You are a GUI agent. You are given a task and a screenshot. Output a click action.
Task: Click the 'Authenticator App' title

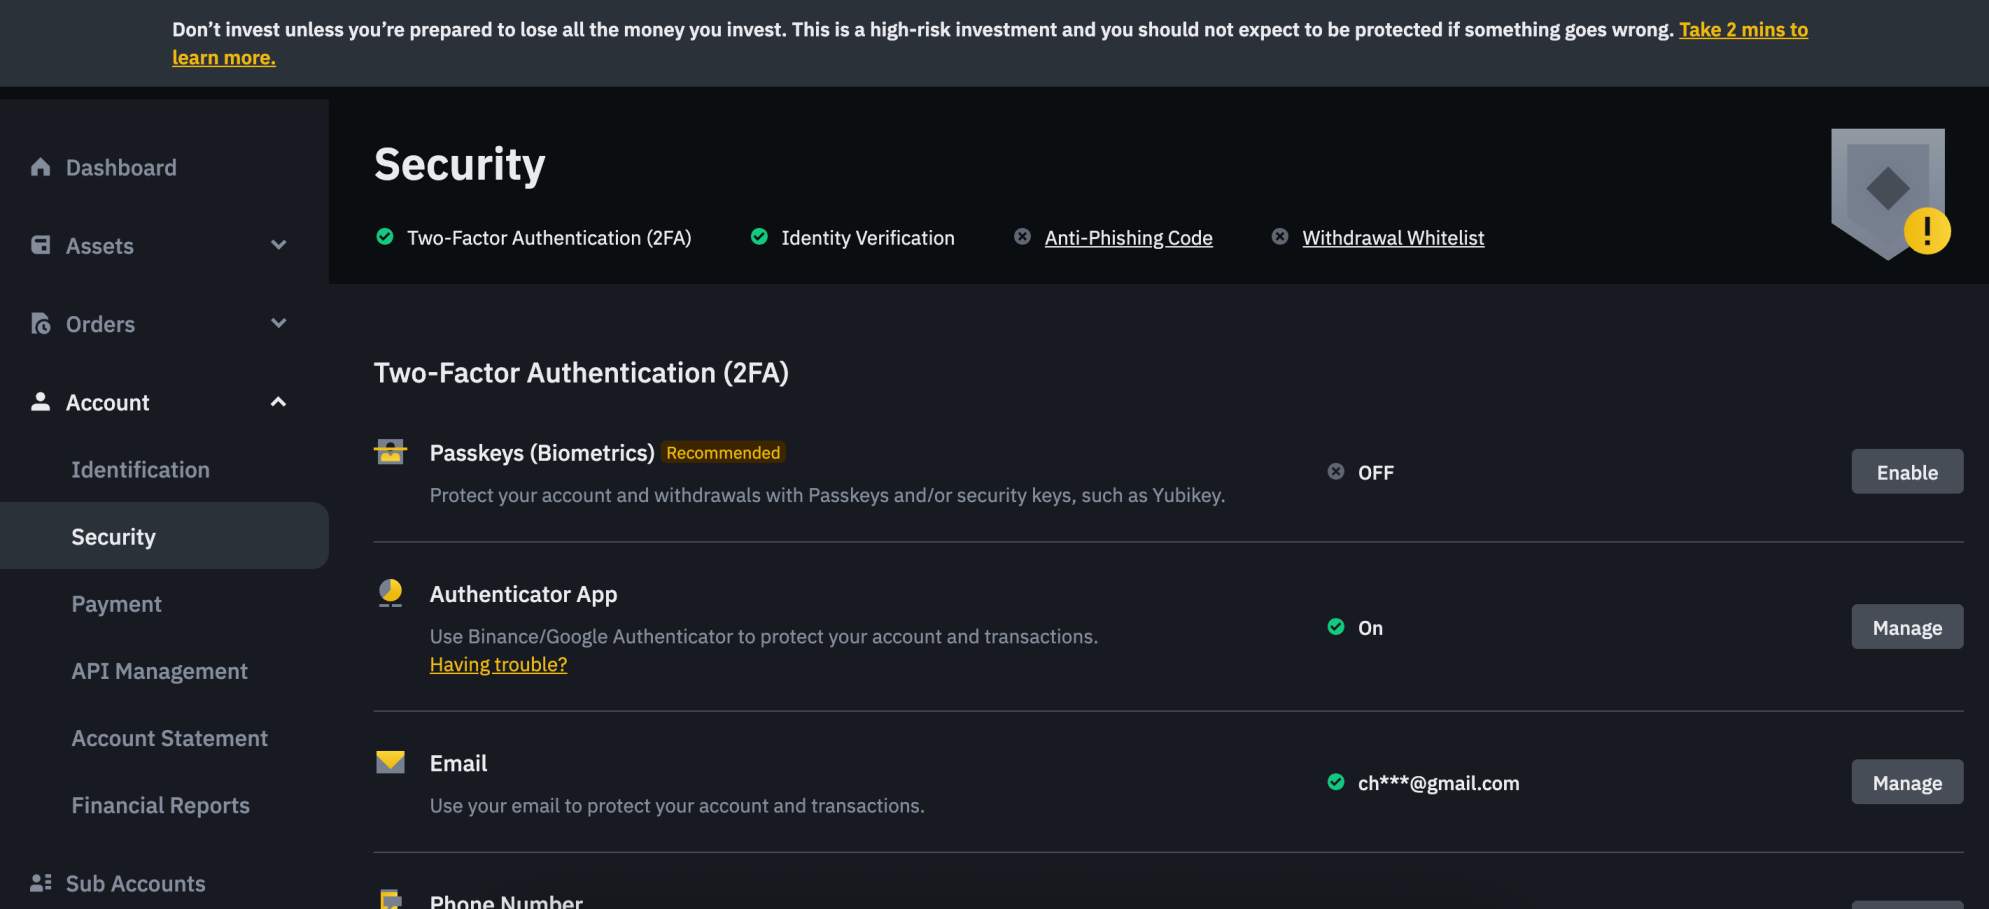523,594
